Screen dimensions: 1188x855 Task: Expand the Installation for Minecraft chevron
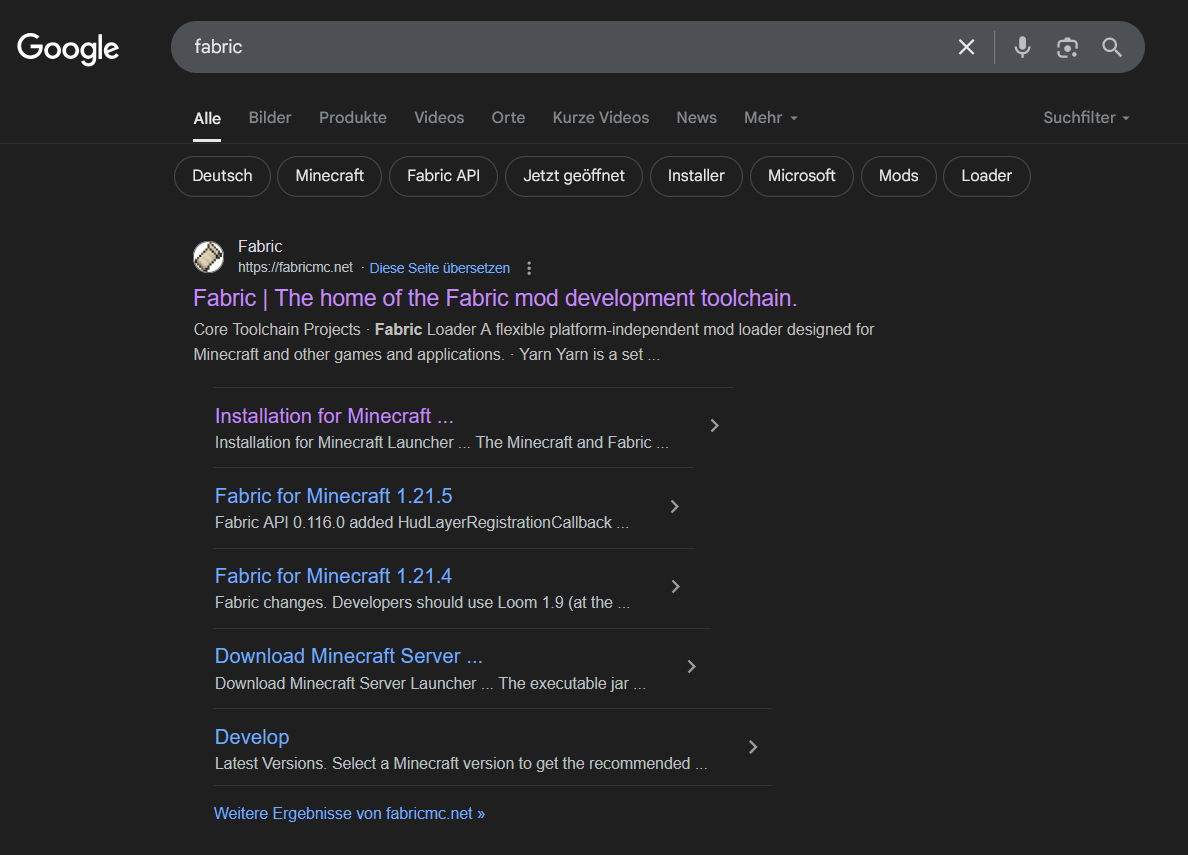[x=714, y=426]
